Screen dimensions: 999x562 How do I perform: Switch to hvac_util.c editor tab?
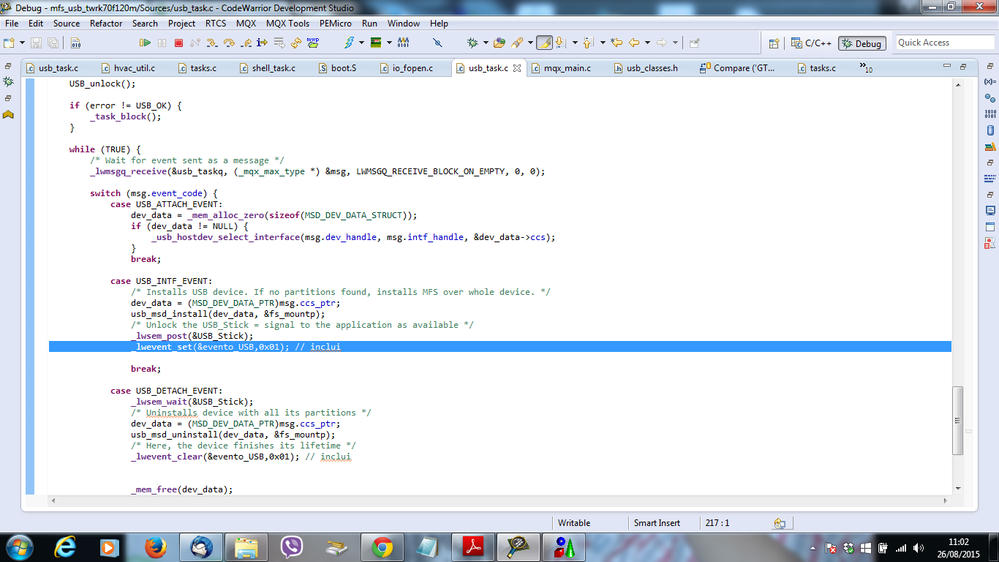point(128,68)
